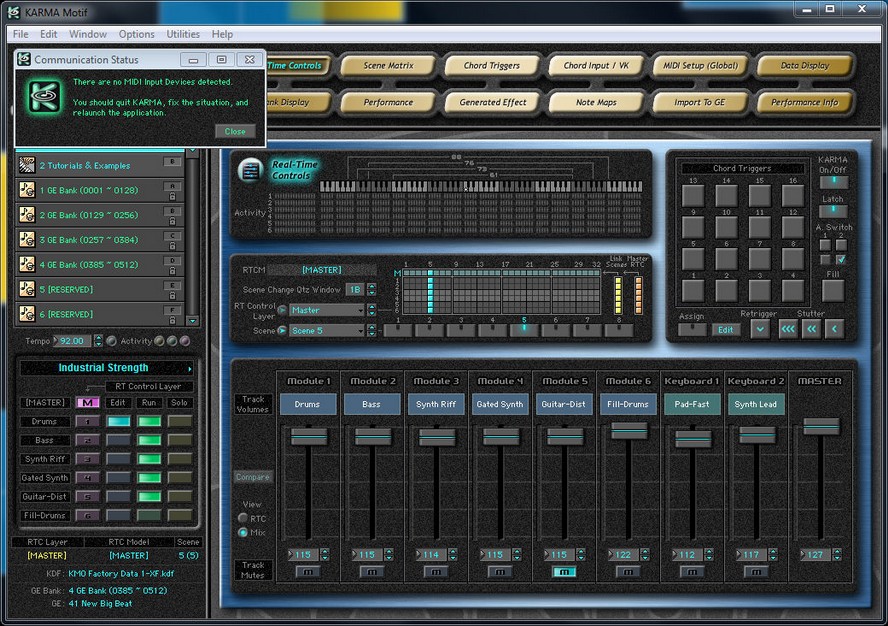The height and width of the screenshot is (626, 888).
Task: Select the RTC view radio button
Action: coord(243,518)
